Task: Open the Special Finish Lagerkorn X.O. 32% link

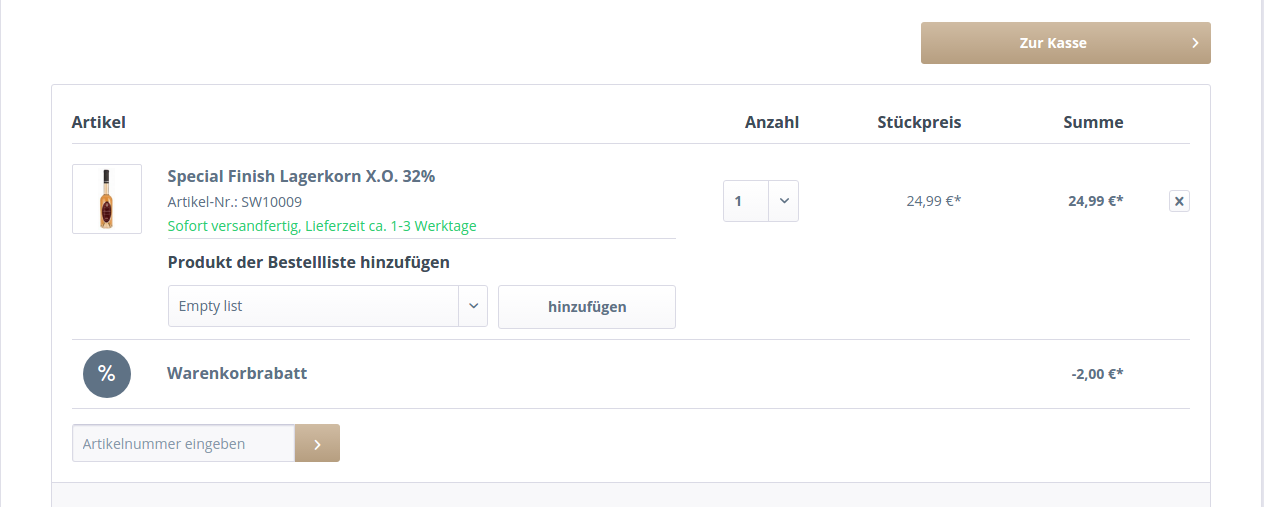Action: pos(301,177)
